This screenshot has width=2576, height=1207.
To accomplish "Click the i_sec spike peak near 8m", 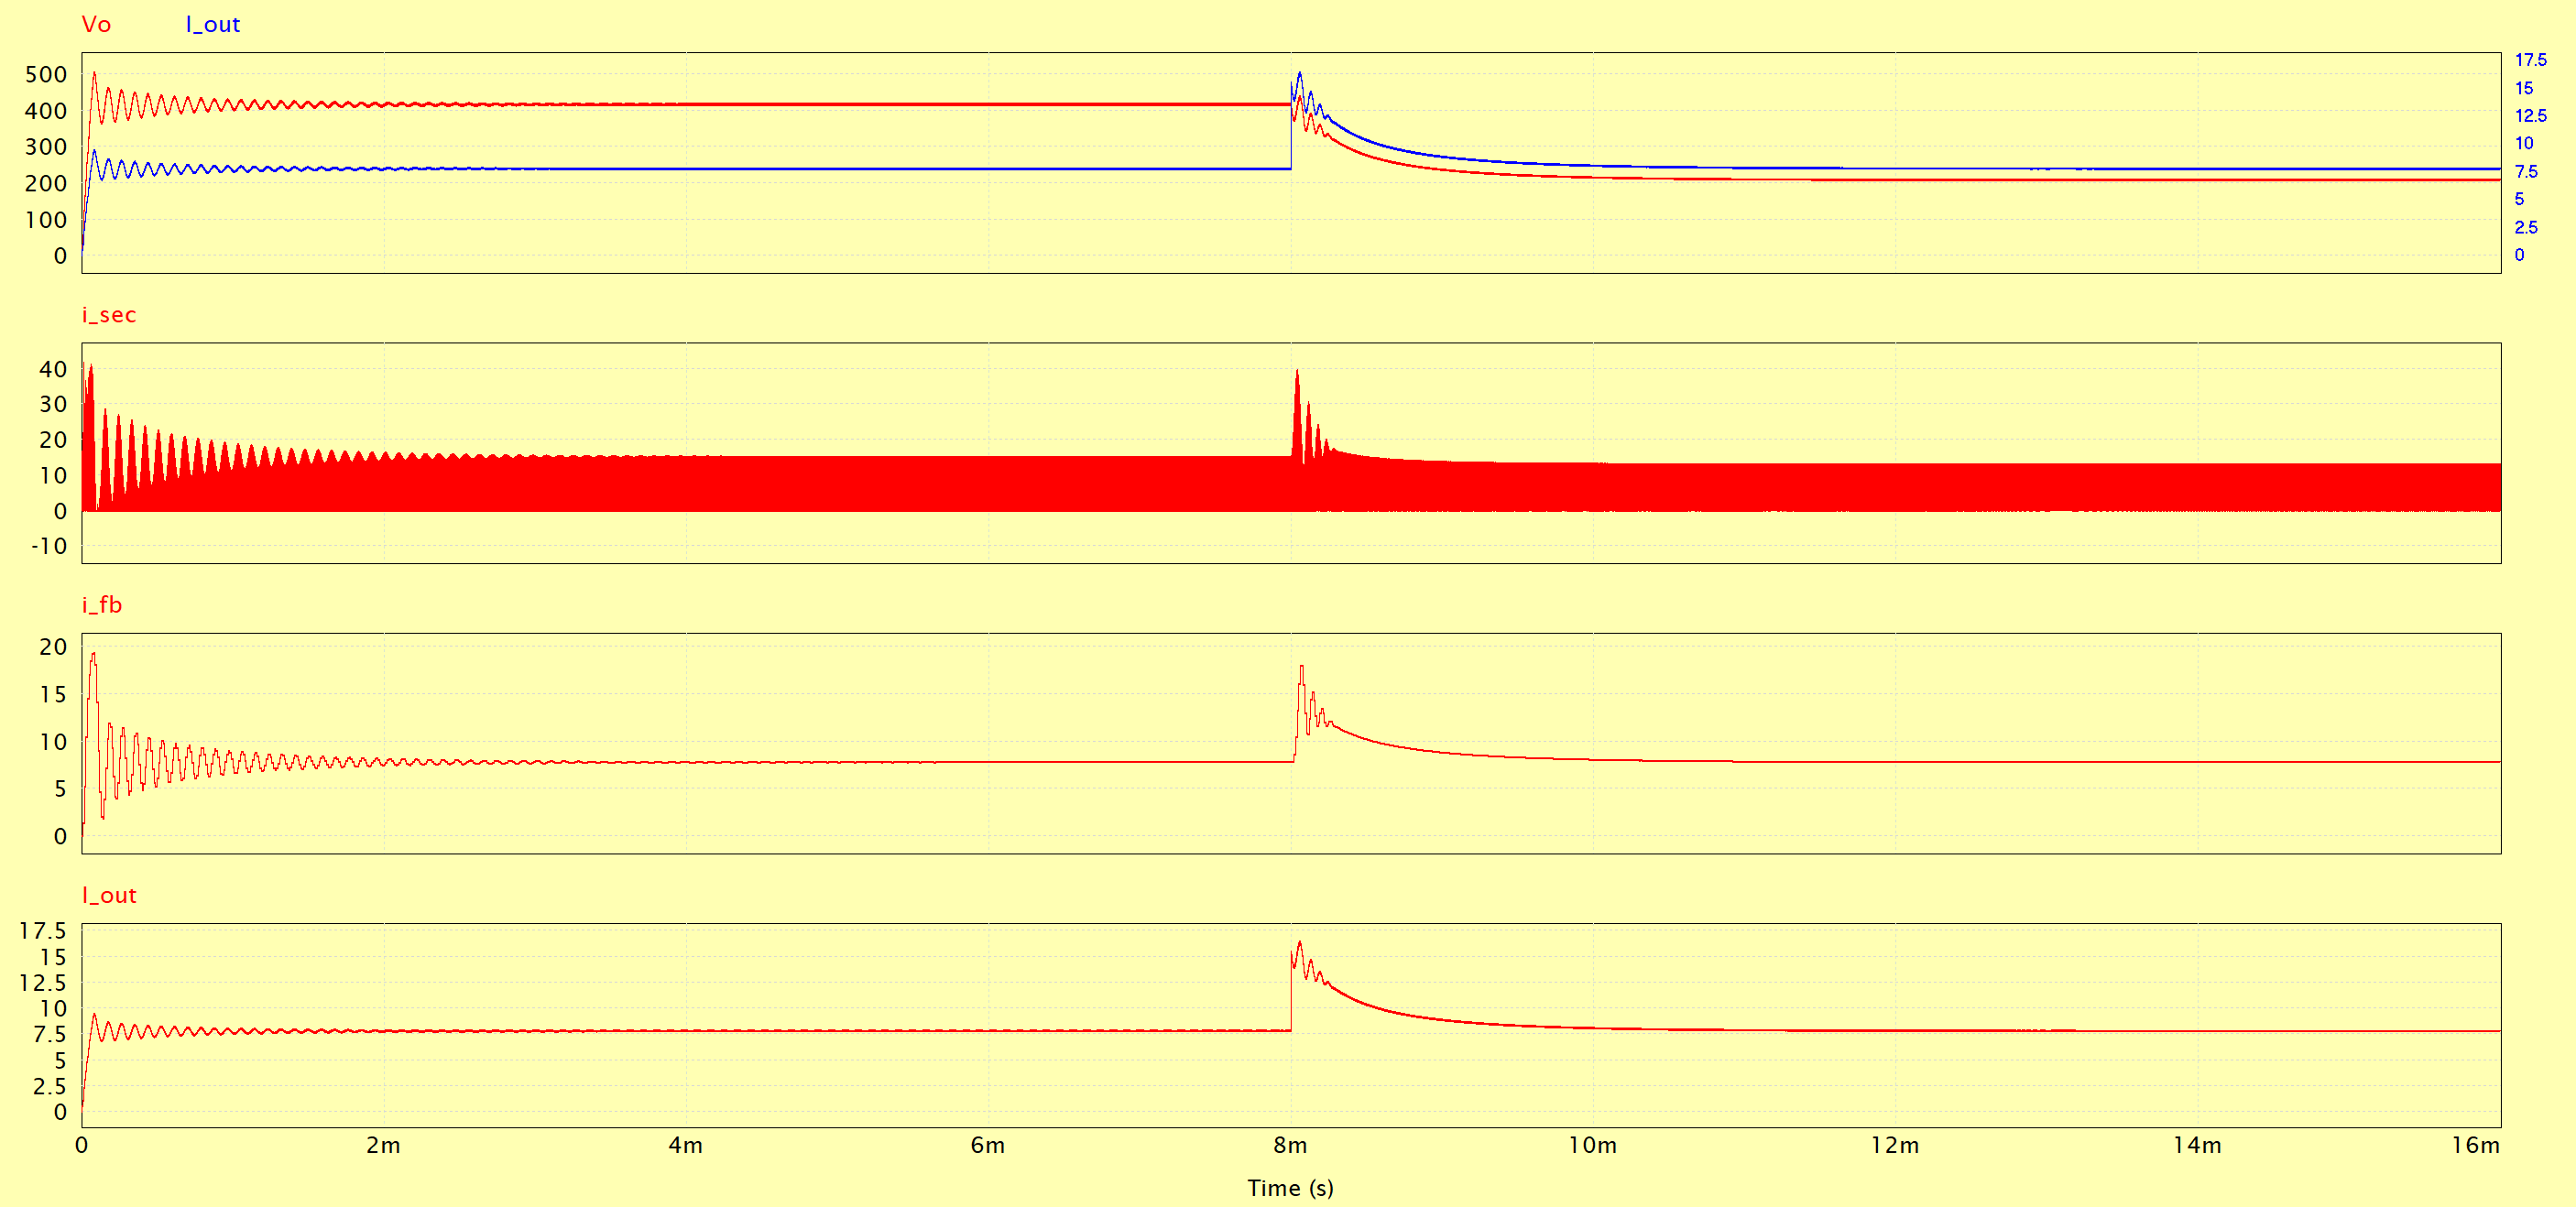I will tap(1297, 372).
